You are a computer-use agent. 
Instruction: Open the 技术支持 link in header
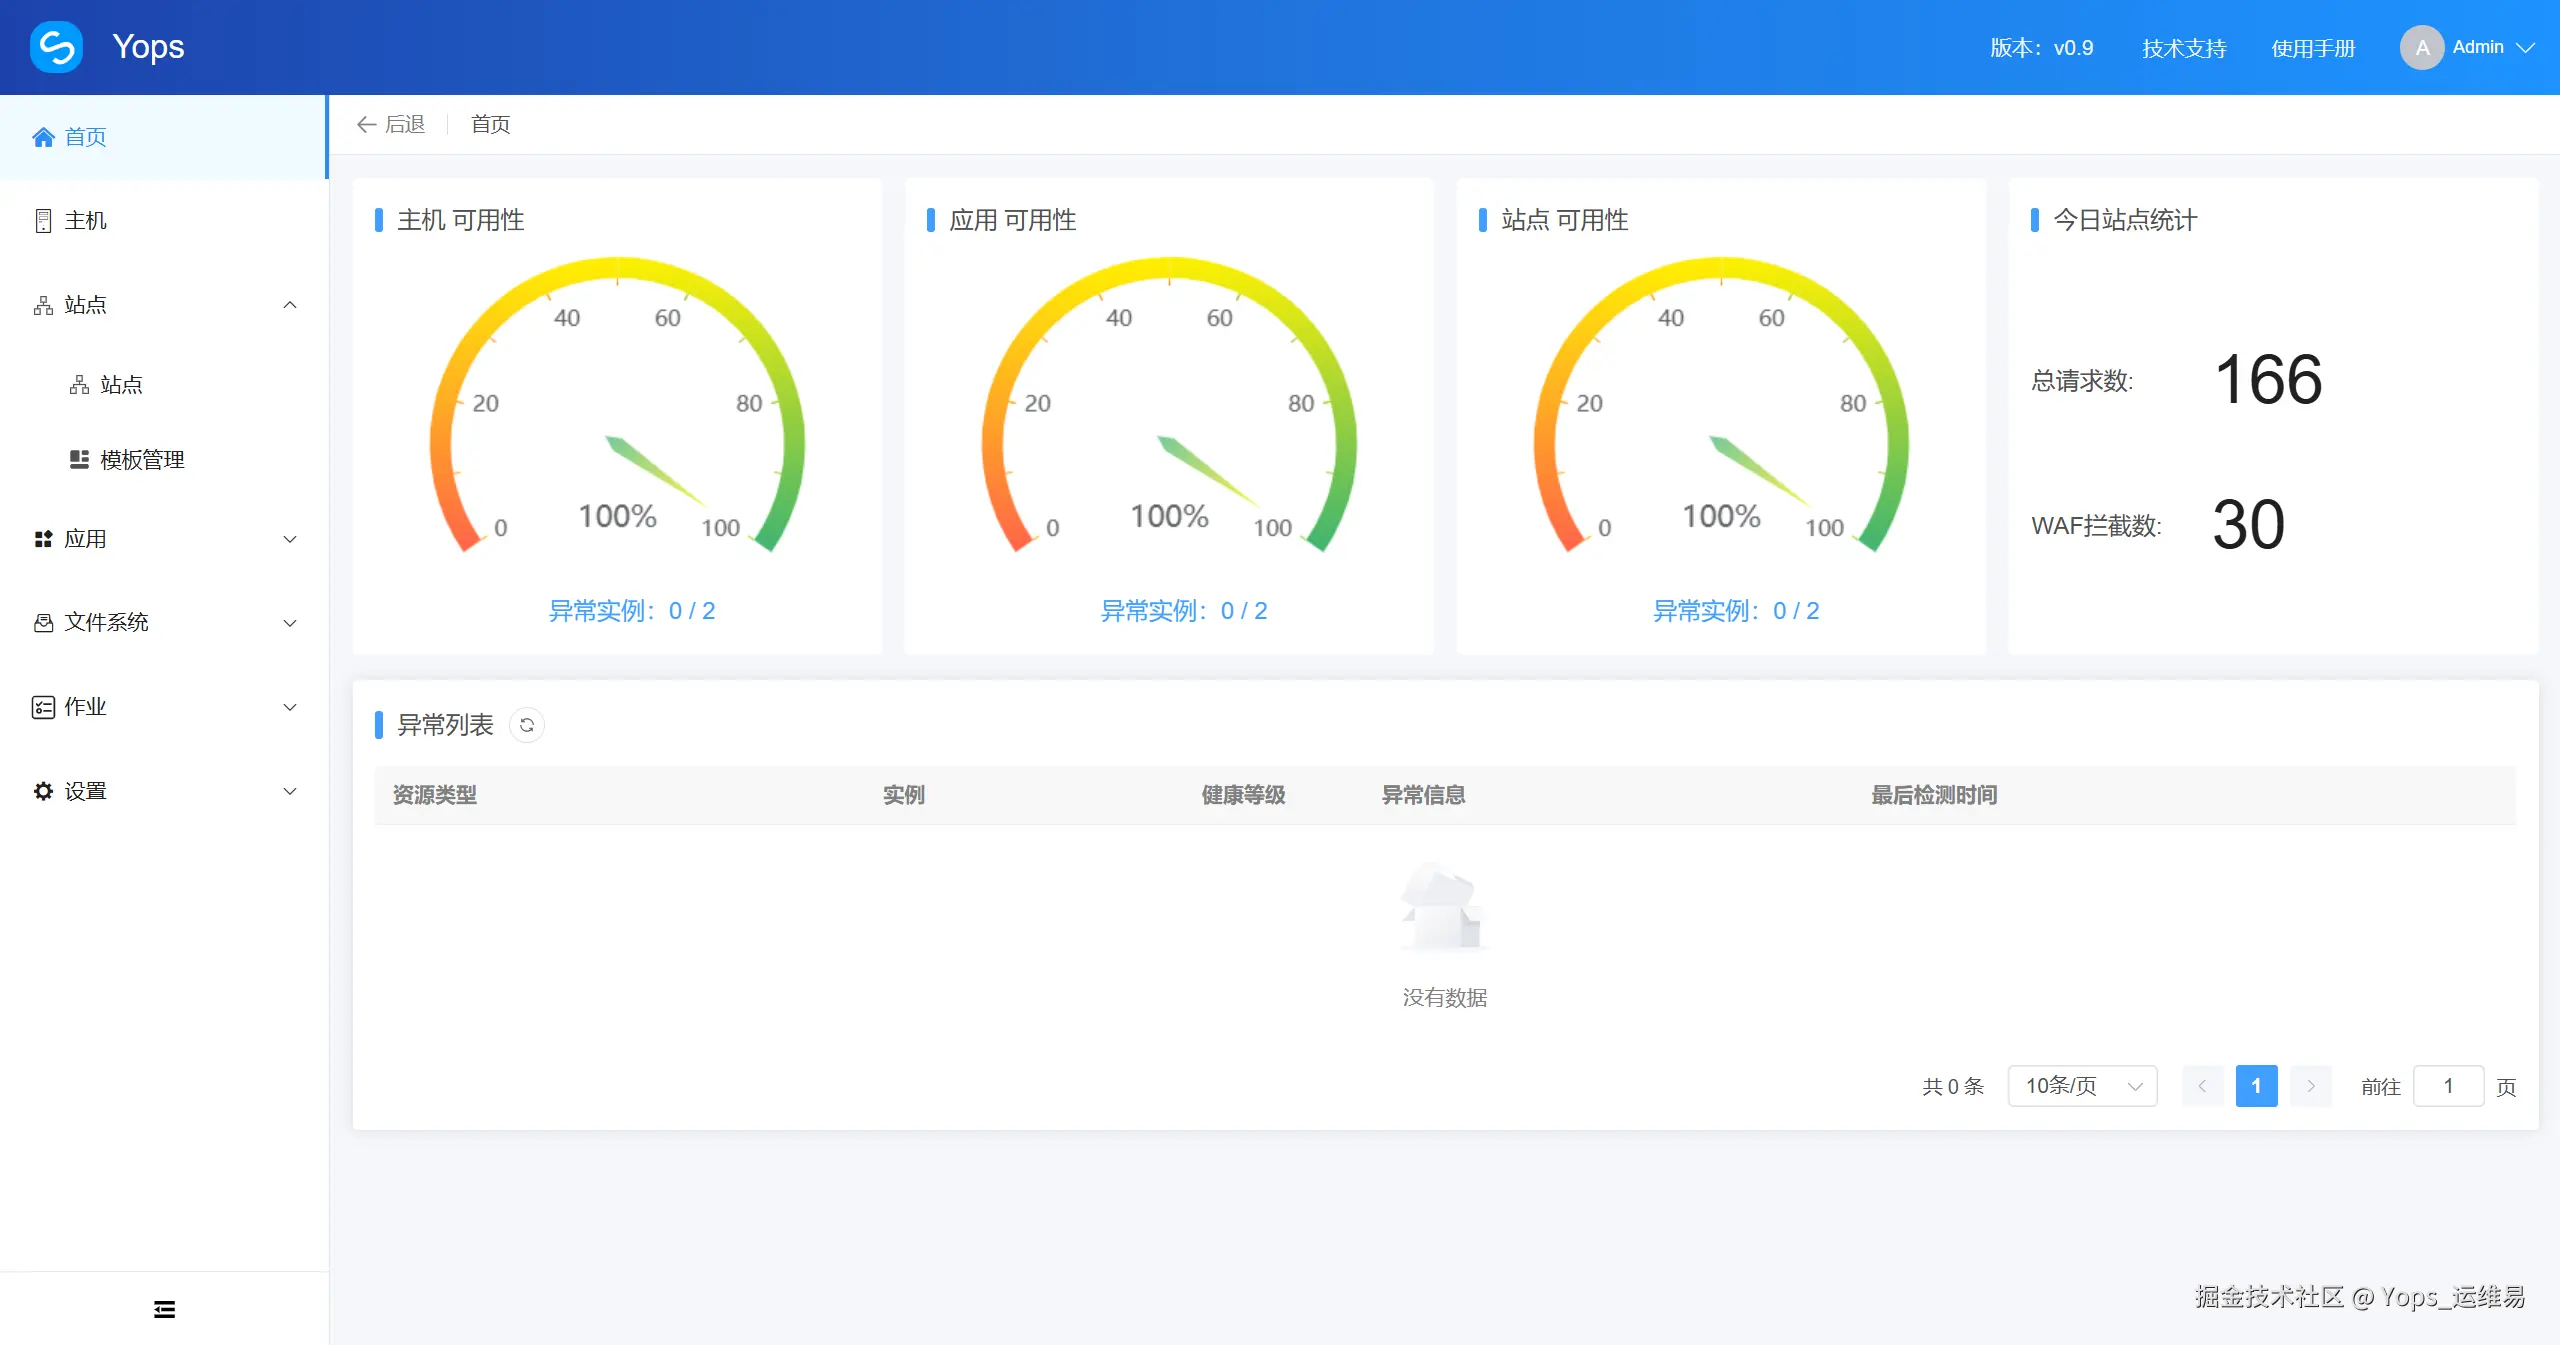click(x=2184, y=48)
